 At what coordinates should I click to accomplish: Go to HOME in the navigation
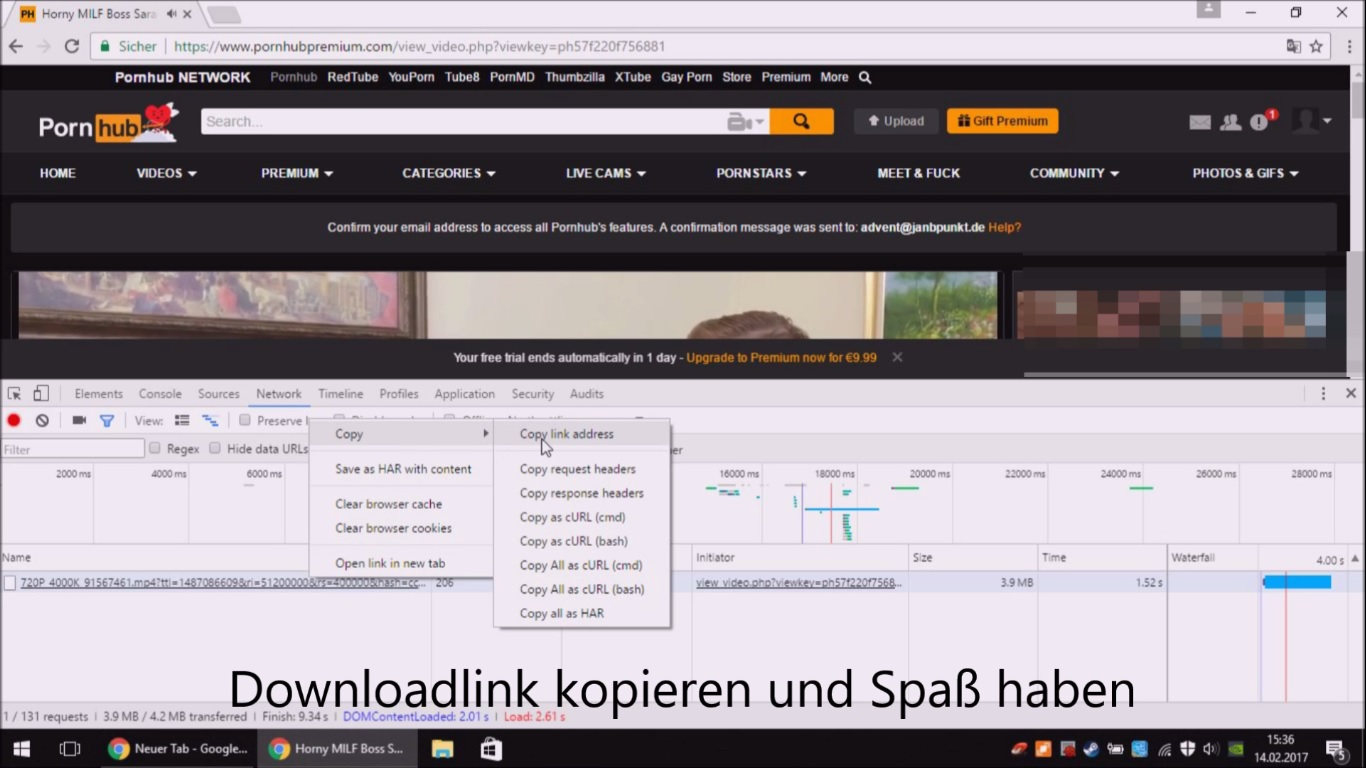(x=58, y=173)
